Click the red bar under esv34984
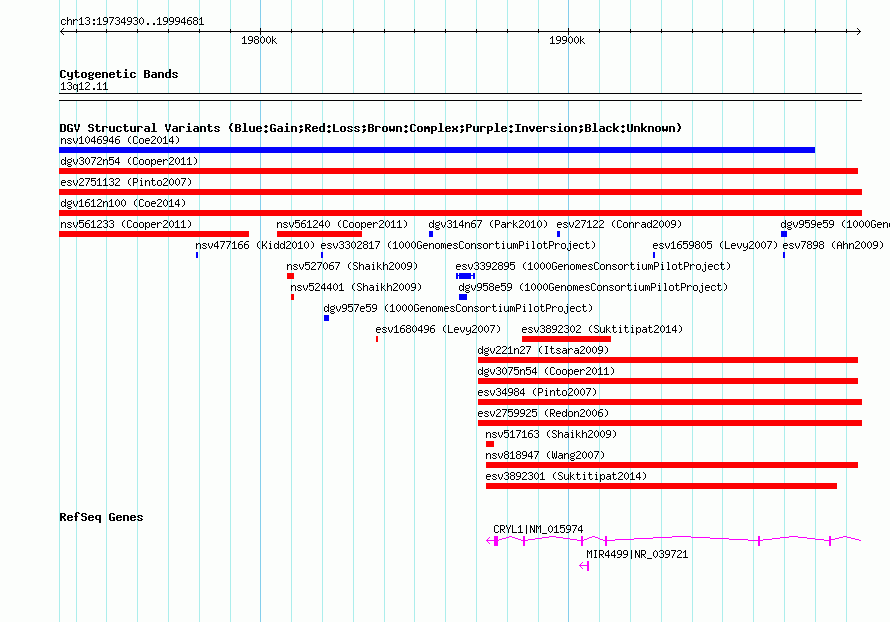Viewport: 890px width, 622px height. [x=670, y=402]
